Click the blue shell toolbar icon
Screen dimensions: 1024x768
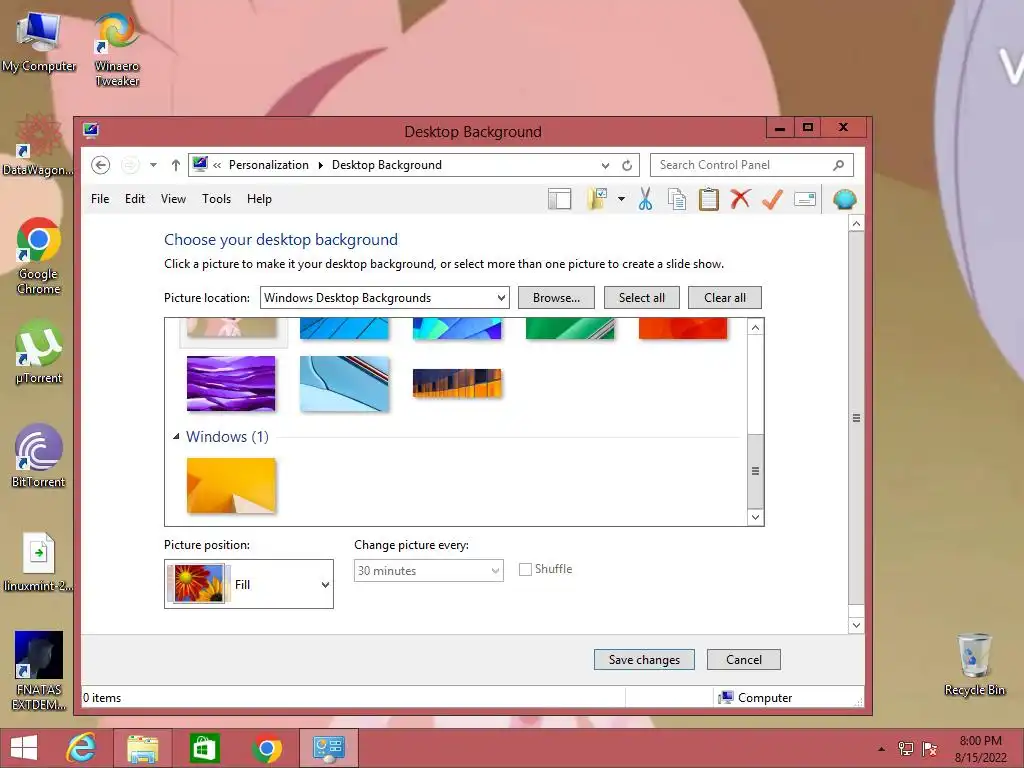(844, 199)
